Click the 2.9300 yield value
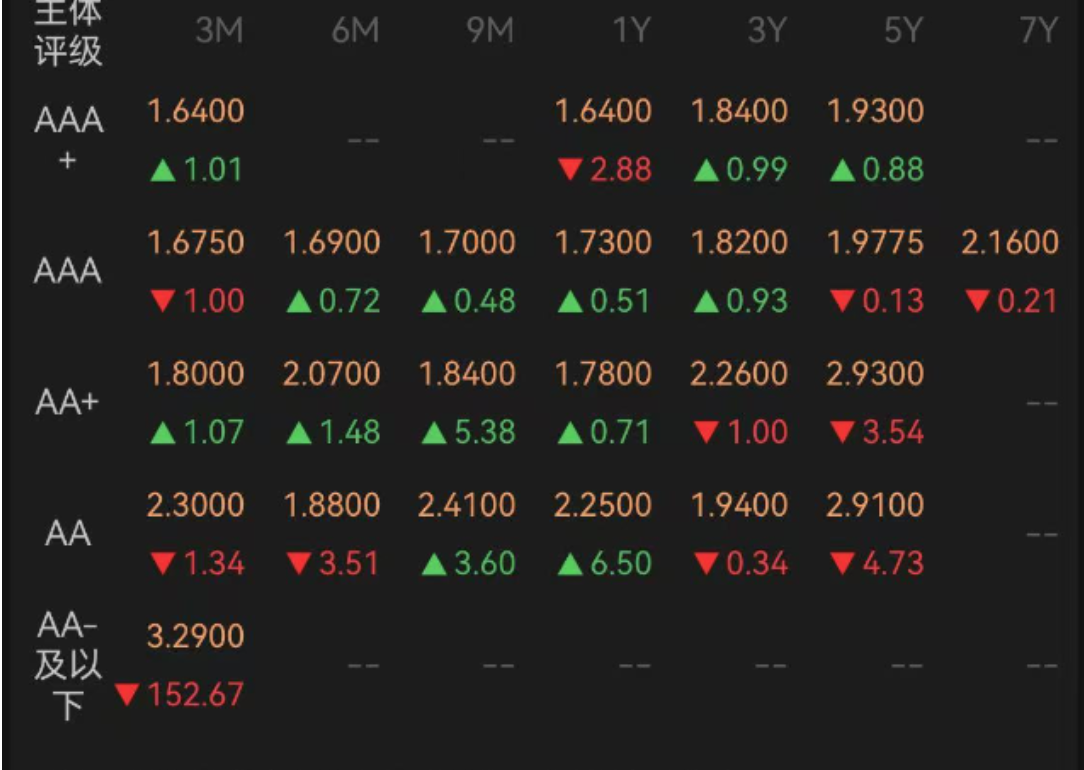The height and width of the screenshot is (770, 1084). tap(875, 374)
